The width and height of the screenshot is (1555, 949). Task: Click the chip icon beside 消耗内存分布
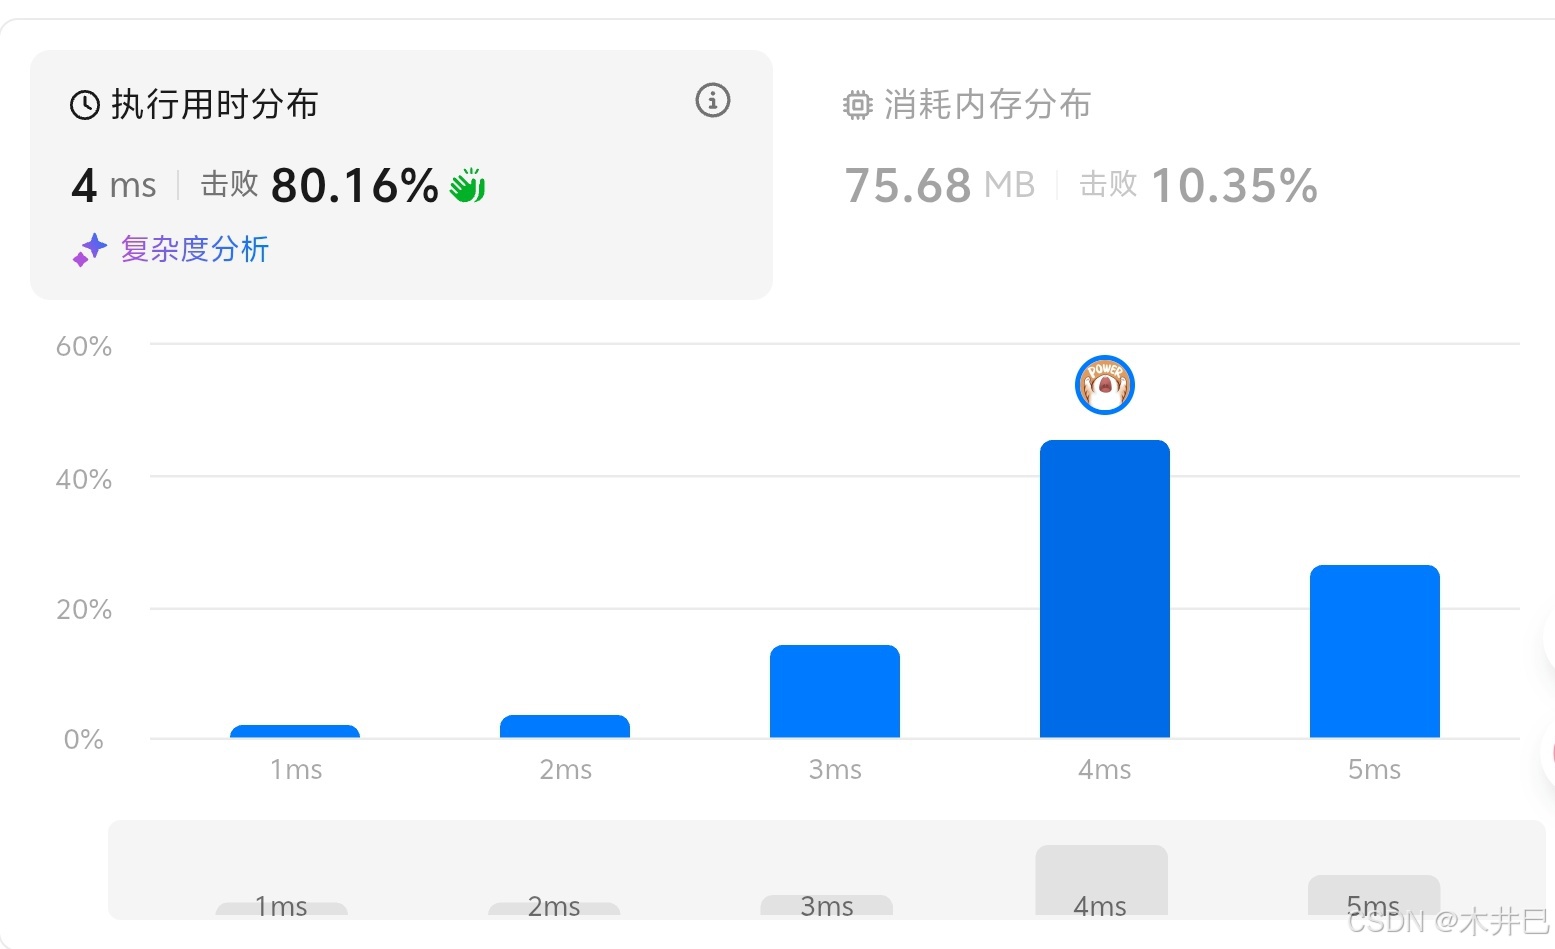point(857,105)
